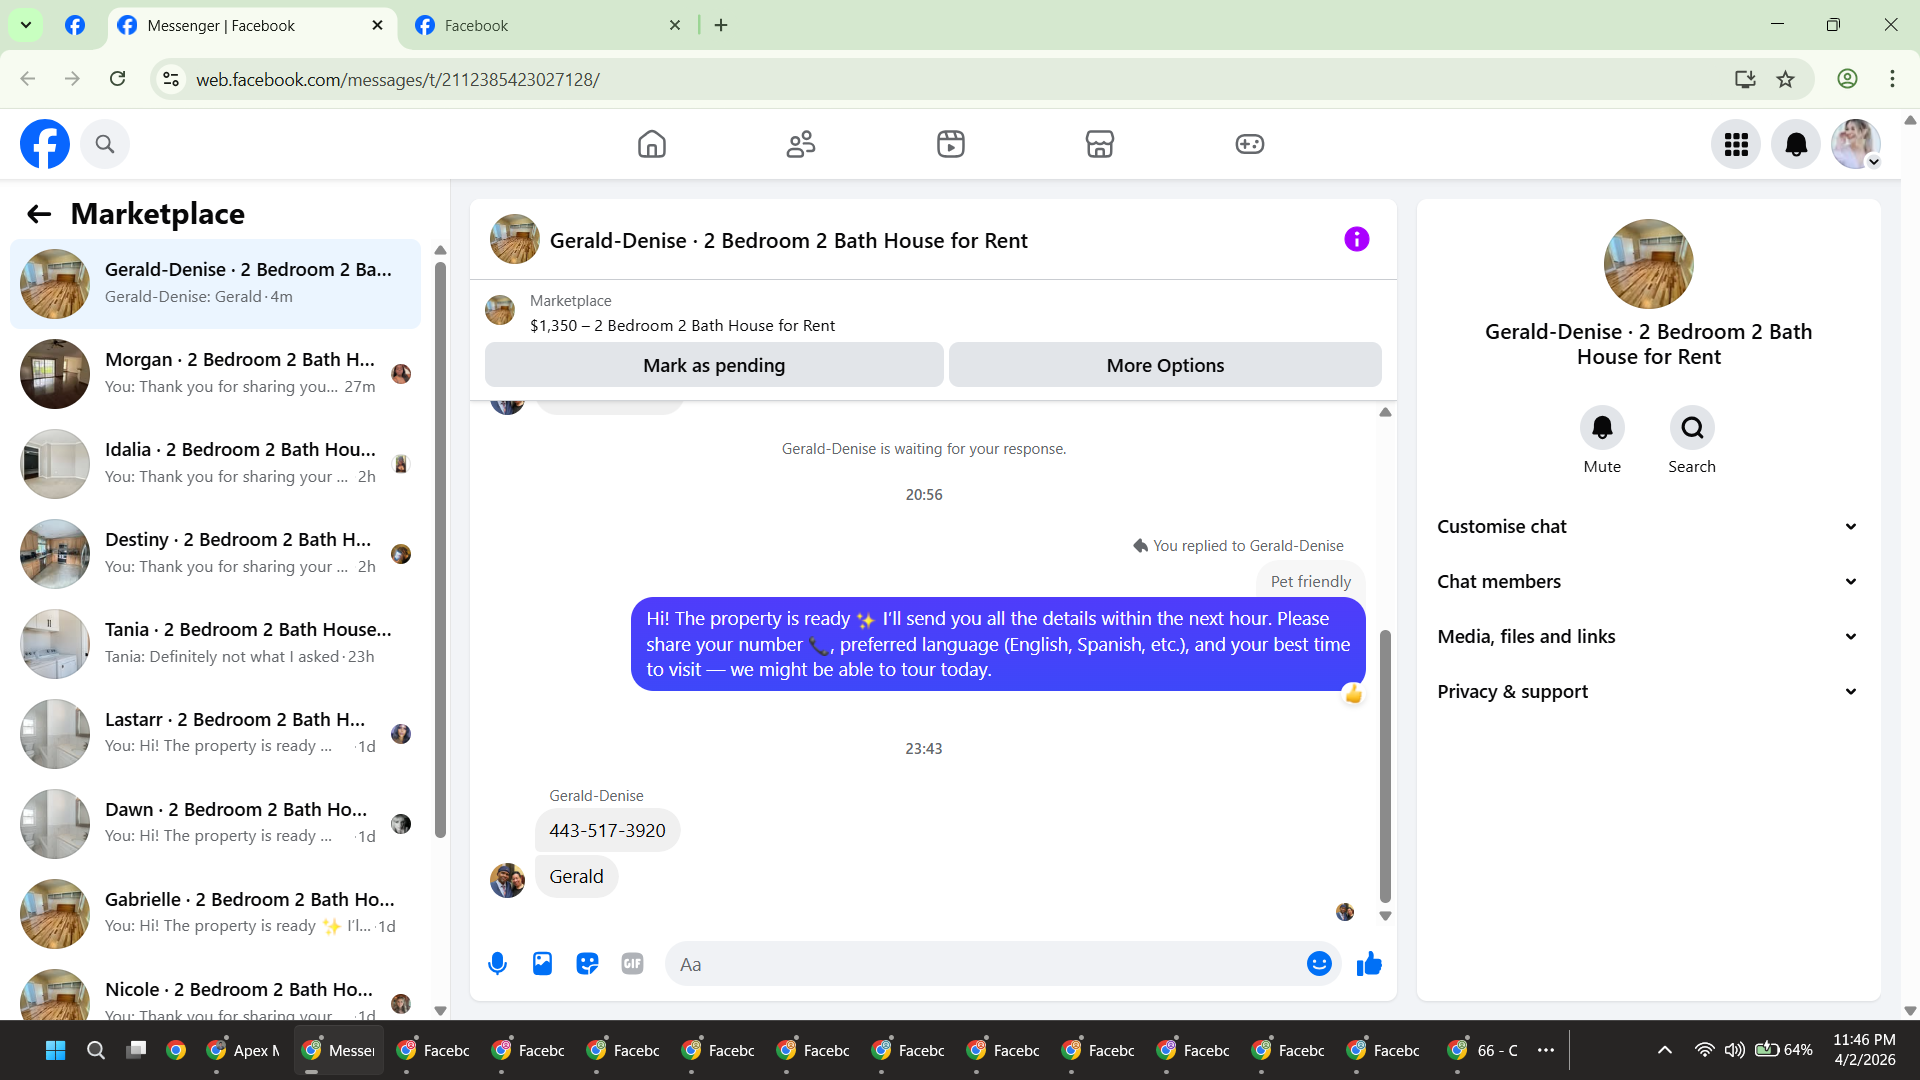
Task: Open the Dawn conversation
Action: point(215,824)
